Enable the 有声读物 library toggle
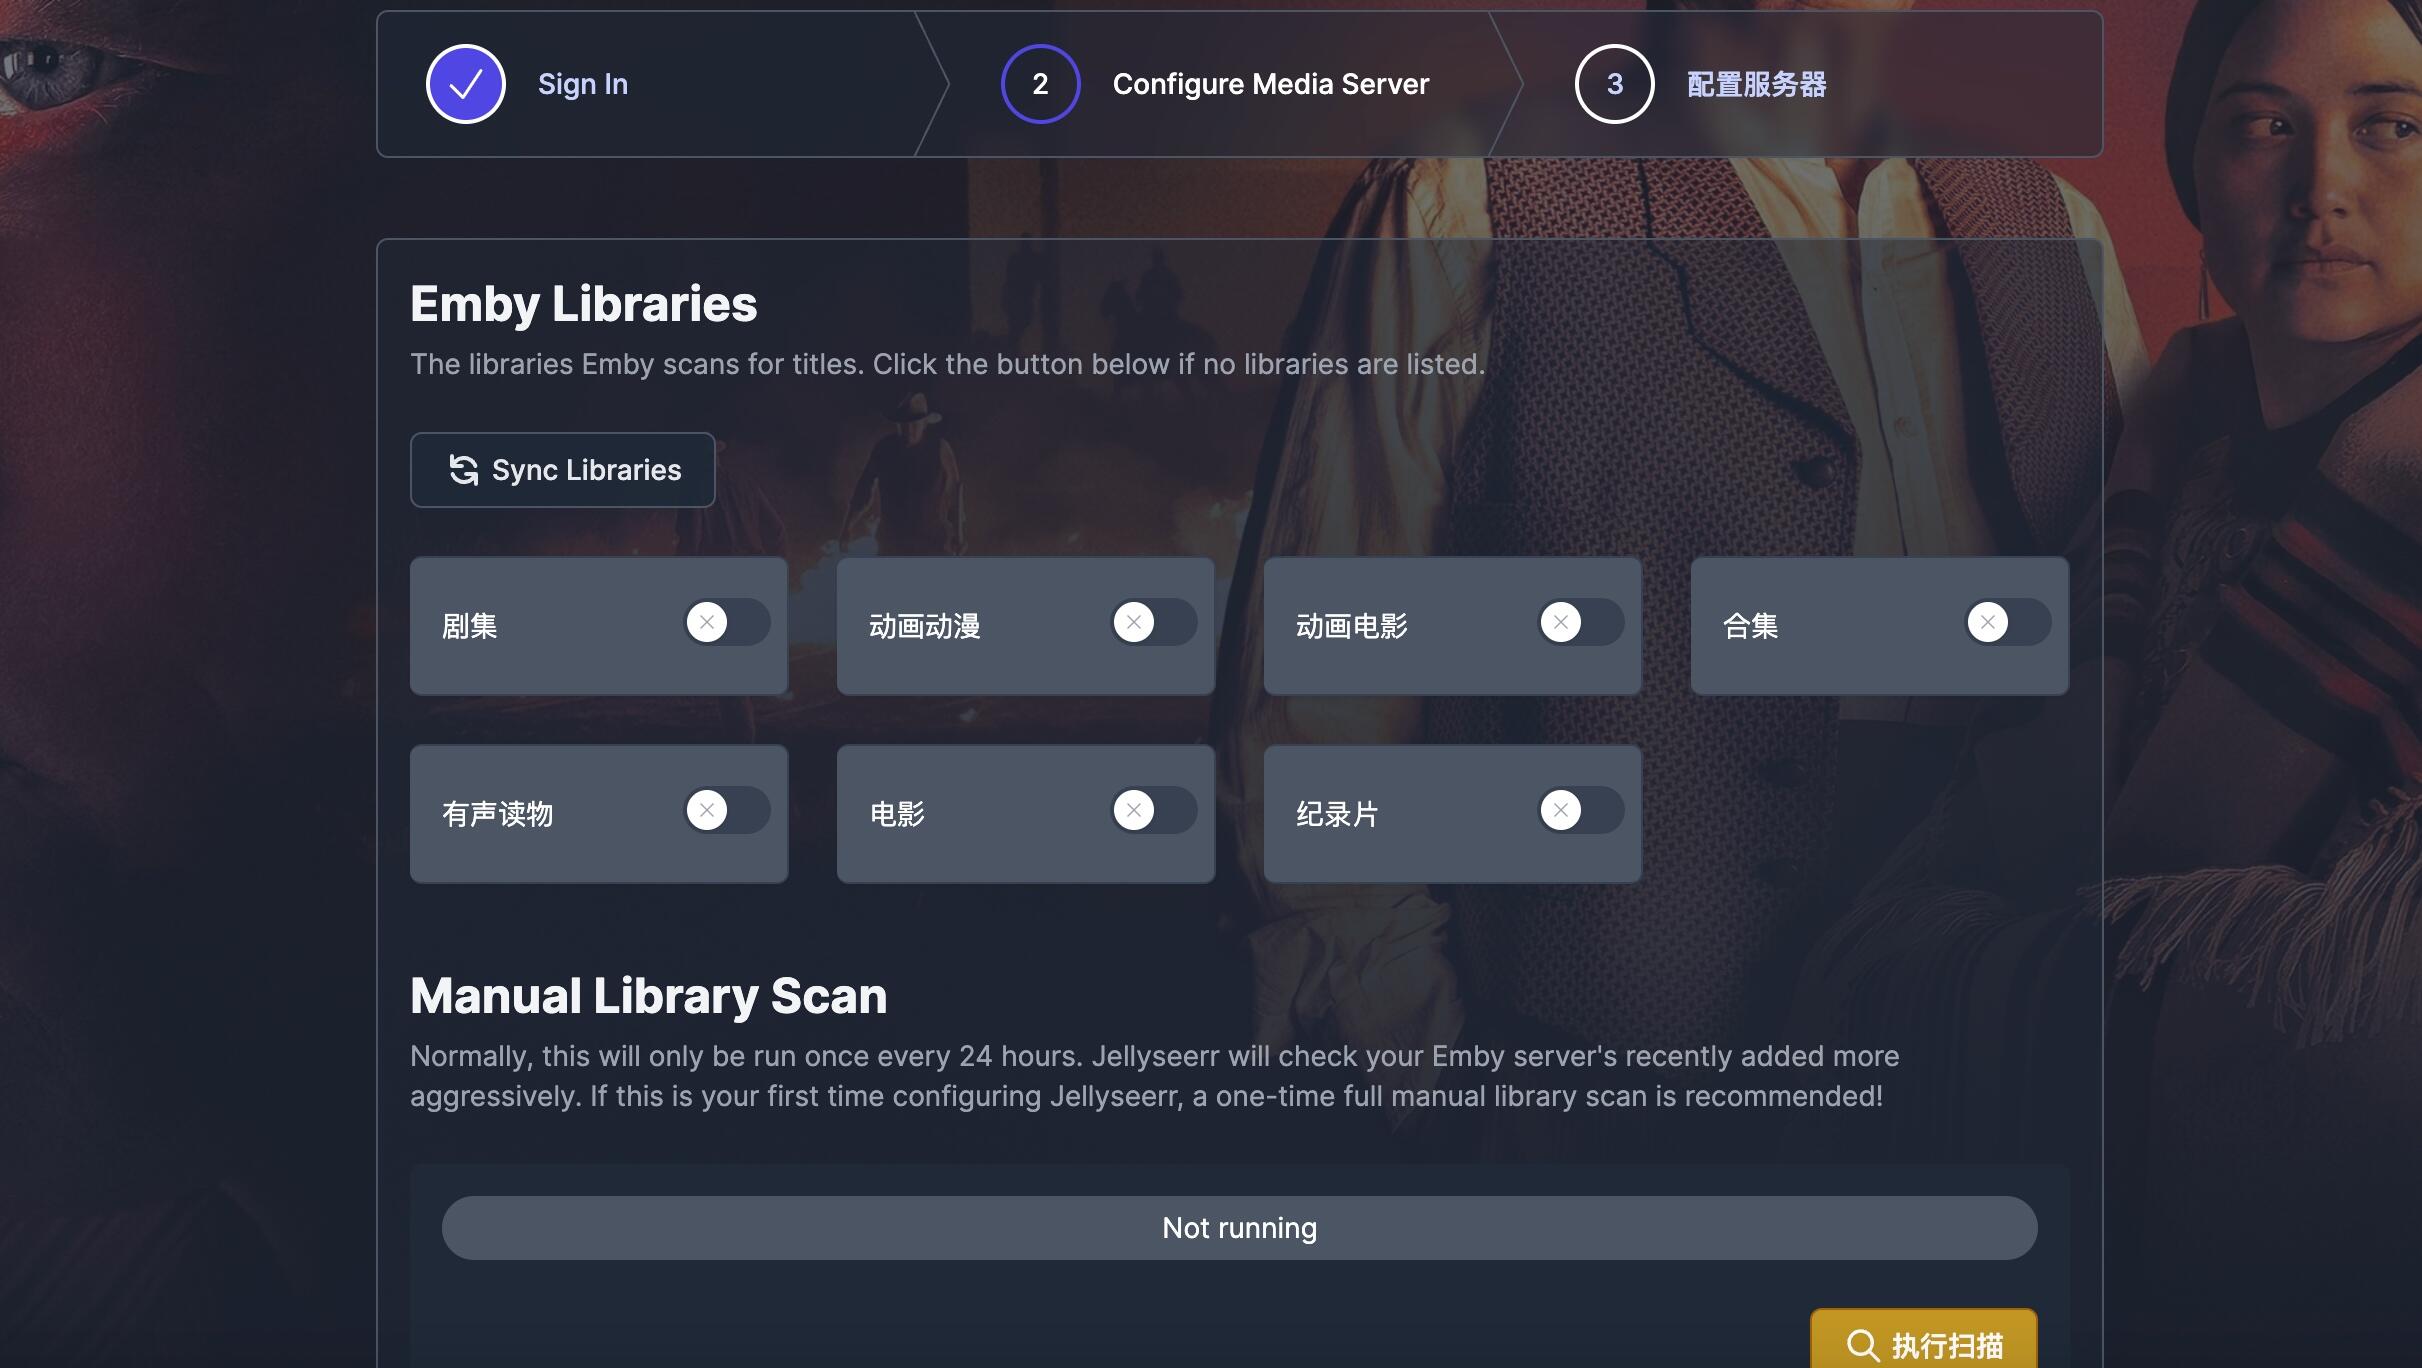Viewport: 2422px width, 1368px height. pyautogui.click(x=727, y=811)
